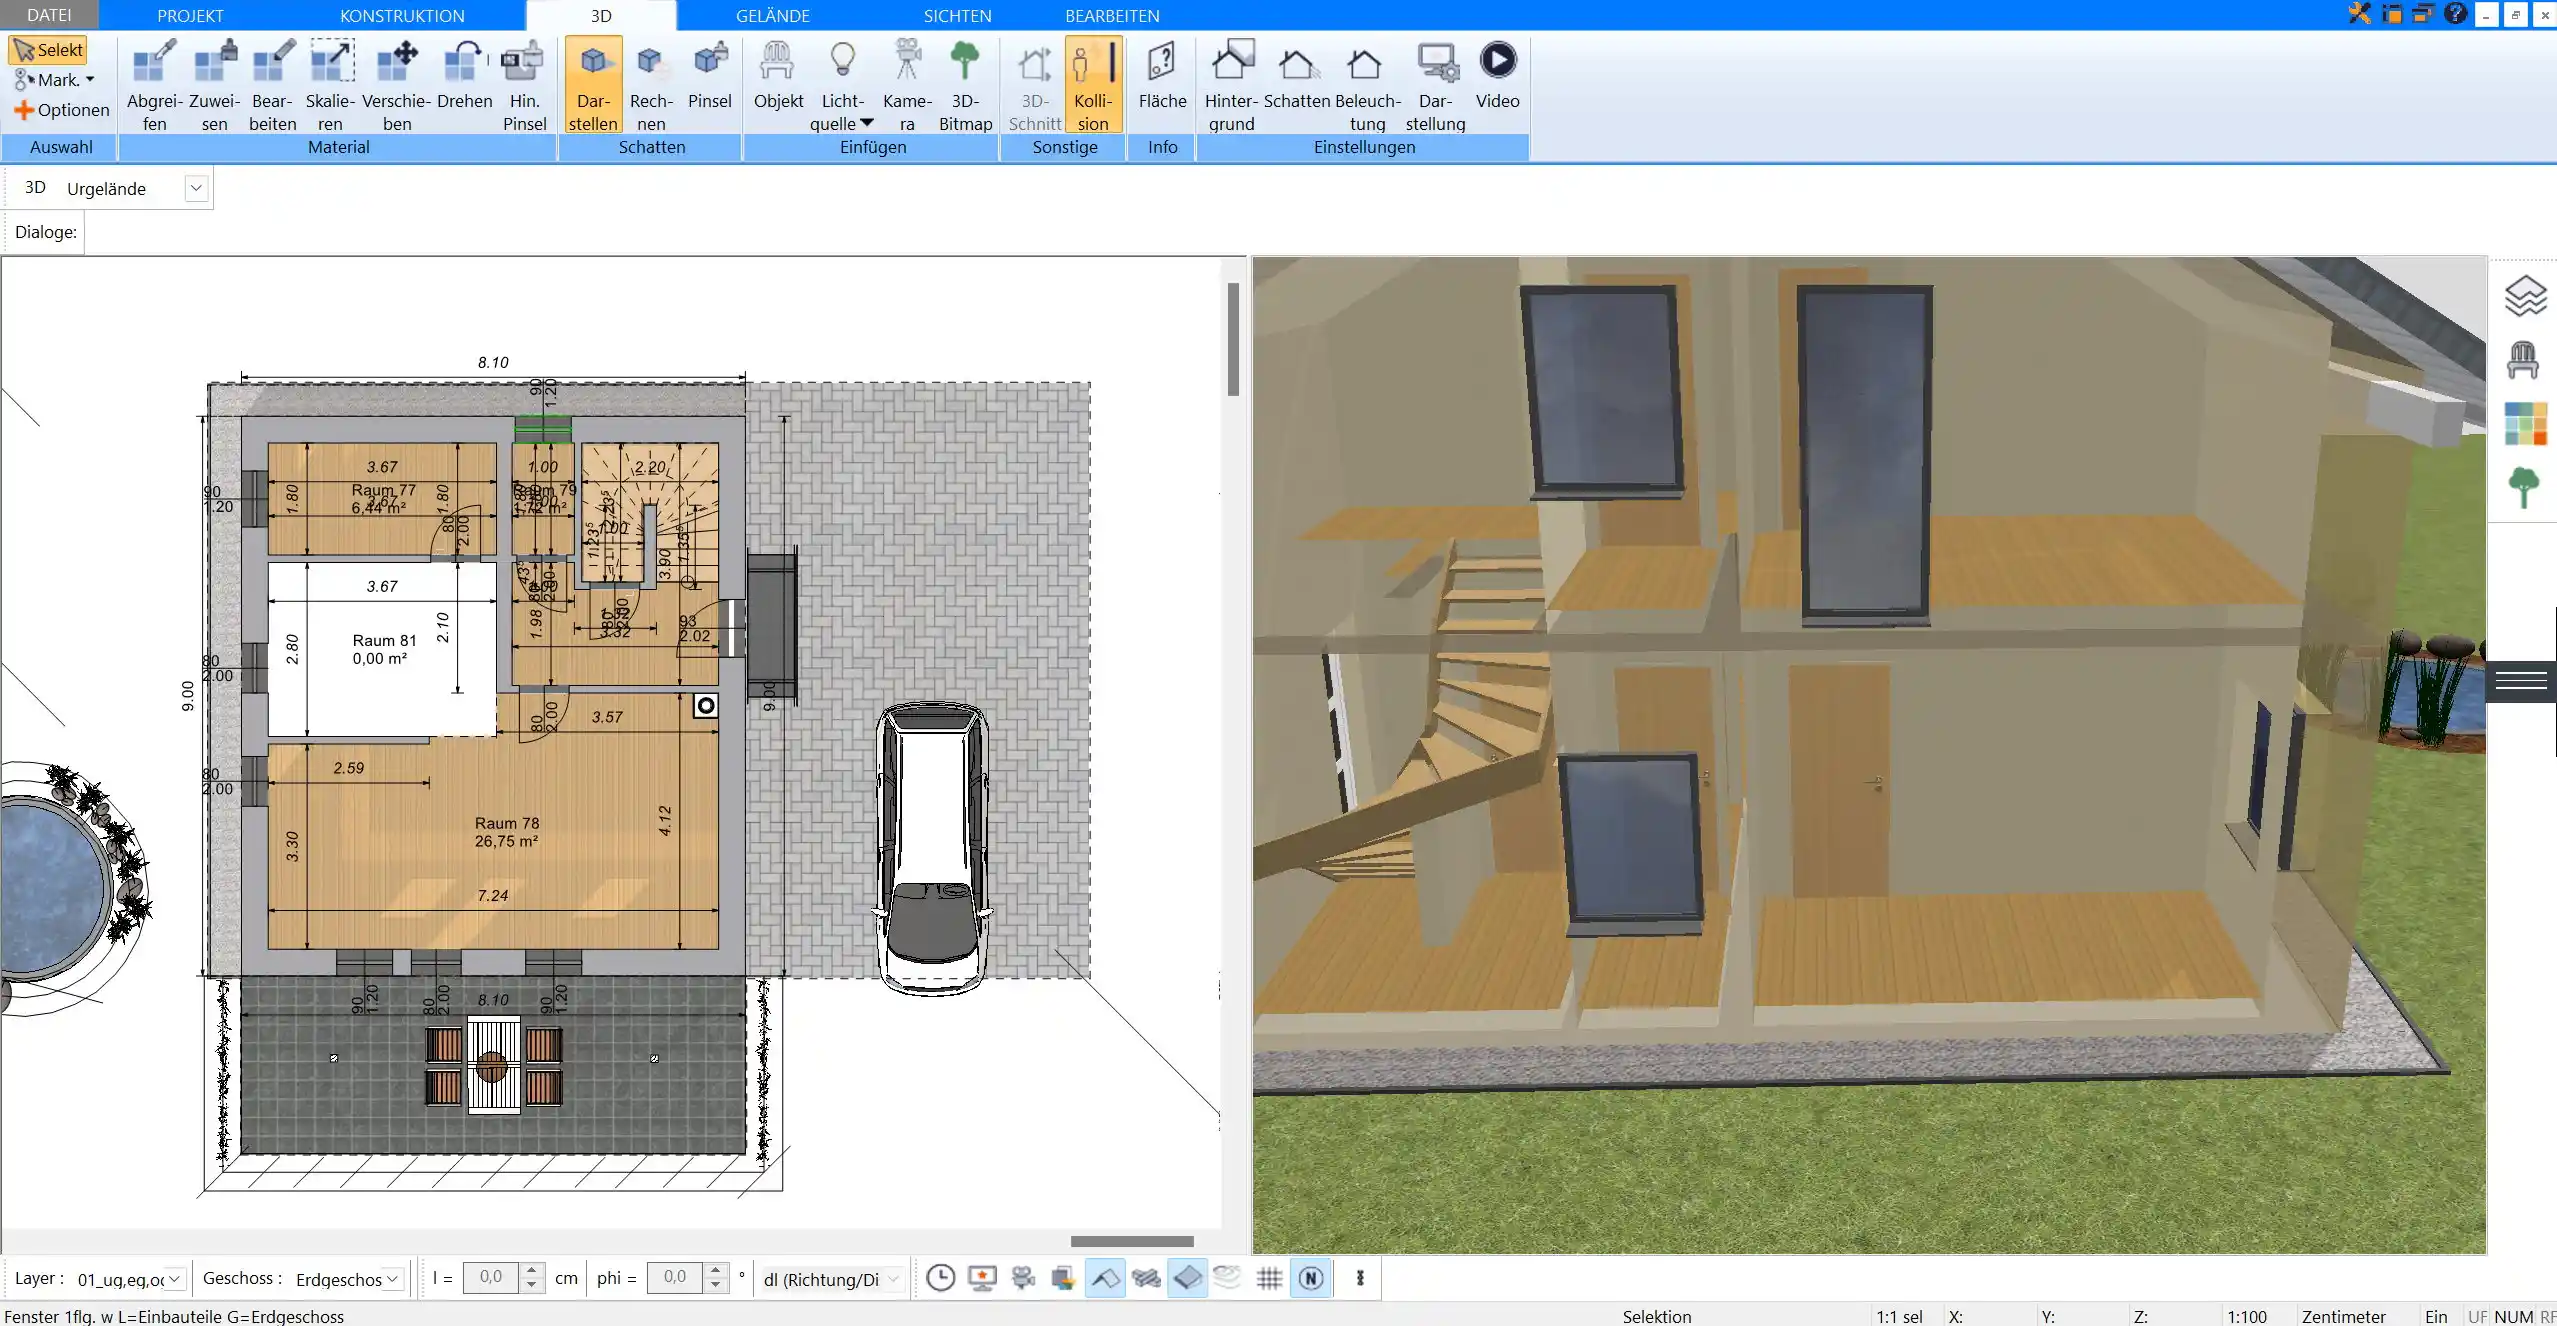The image size is (2557, 1326).
Task: Decrease the phi angle stepper value
Action: pos(715,1285)
